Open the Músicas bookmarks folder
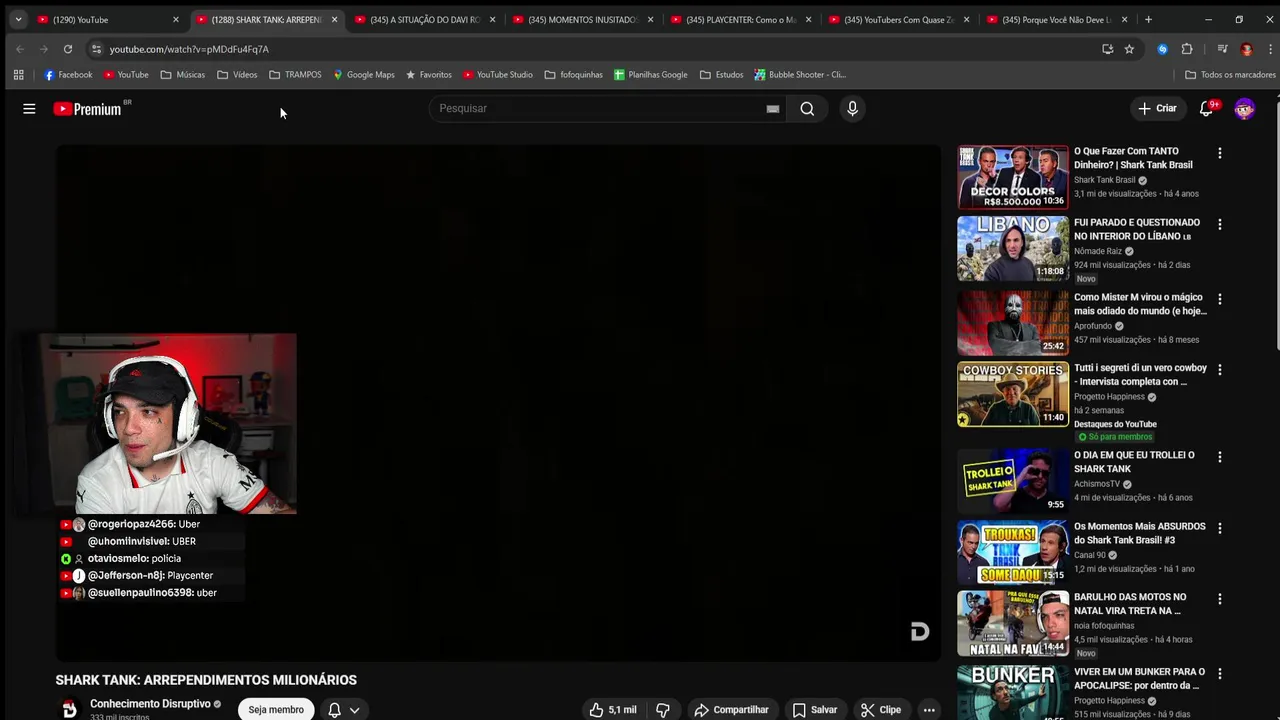 pos(182,74)
